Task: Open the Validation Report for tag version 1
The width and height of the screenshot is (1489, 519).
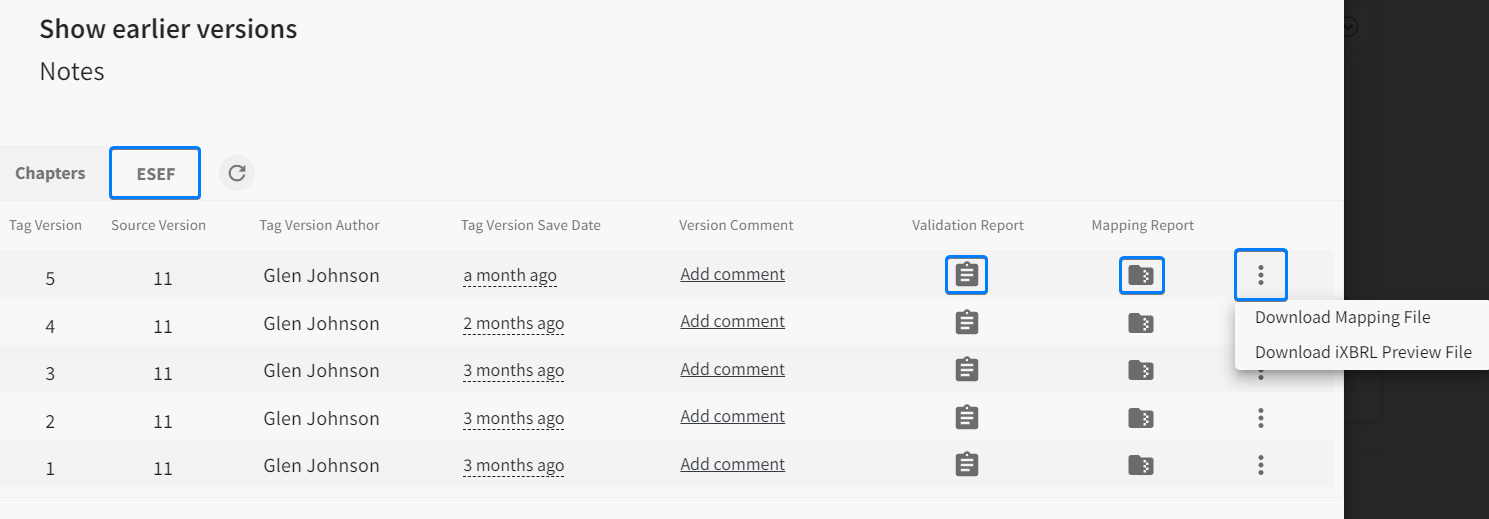Action: click(x=966, y=464)
